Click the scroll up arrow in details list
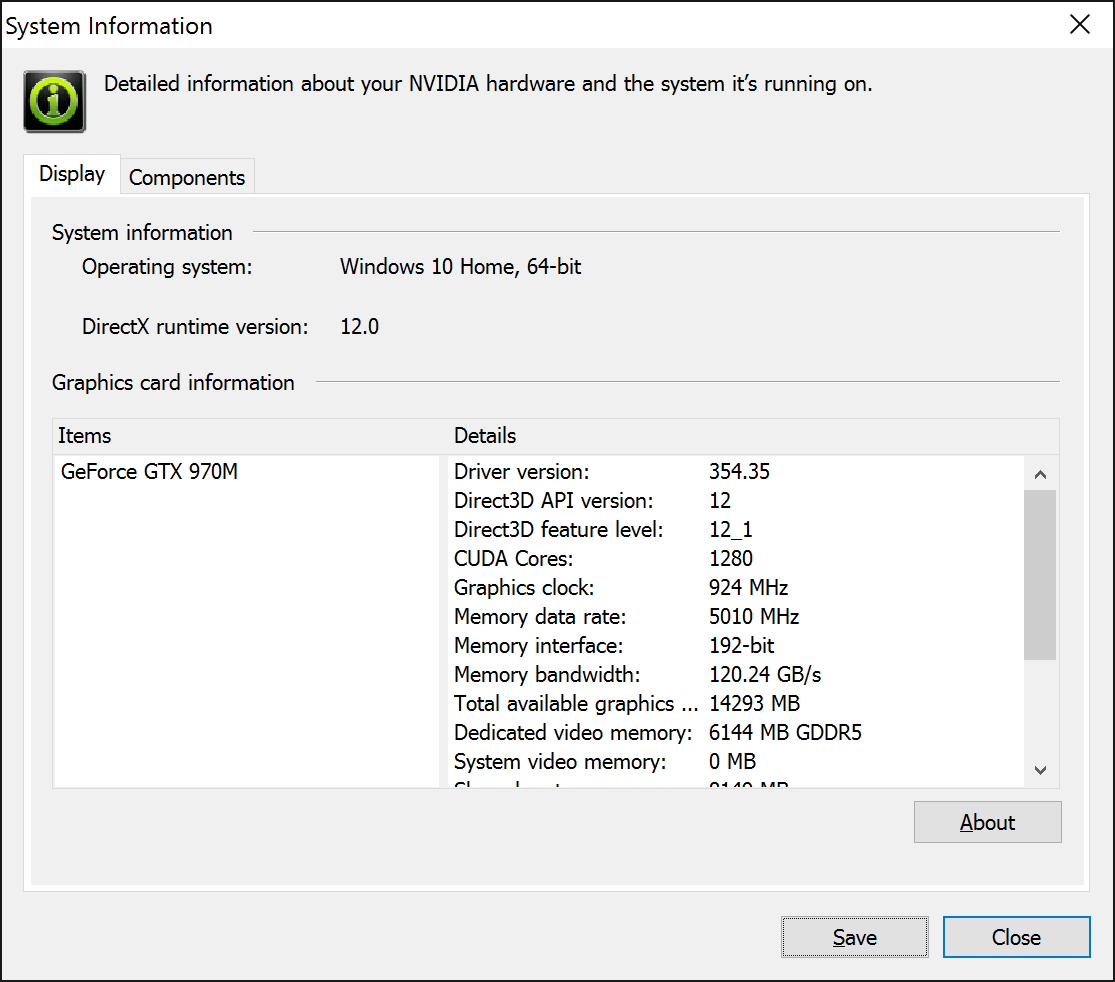 pyautogui.click(x=1040, y=474)
